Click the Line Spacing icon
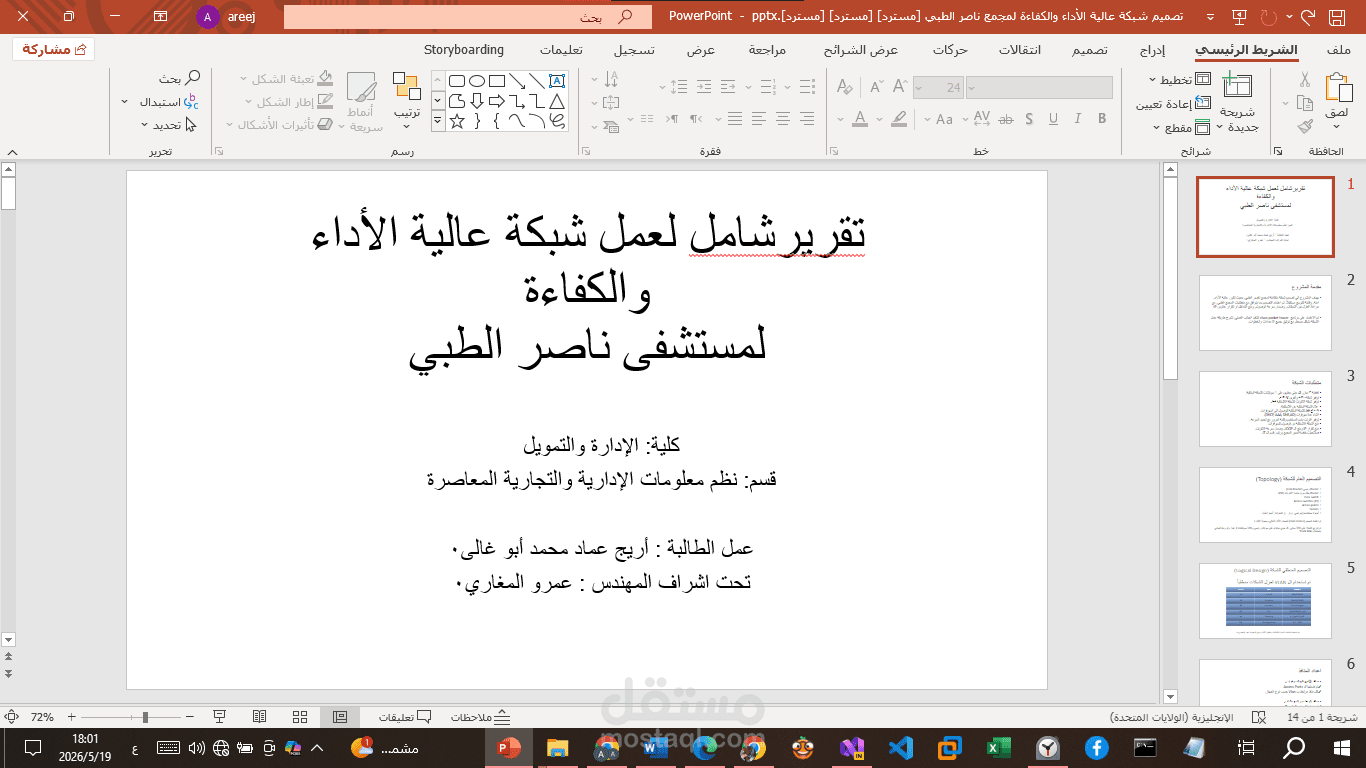The height and width of the screenshot is (768, 1366). 678,87
